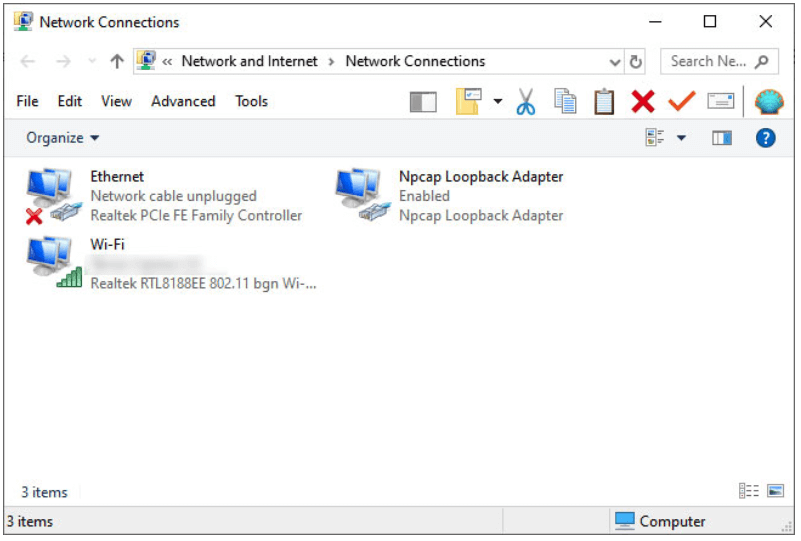Click the Copy icon in toolbar
Screen dimensions: 801x541
coord(568,102)
